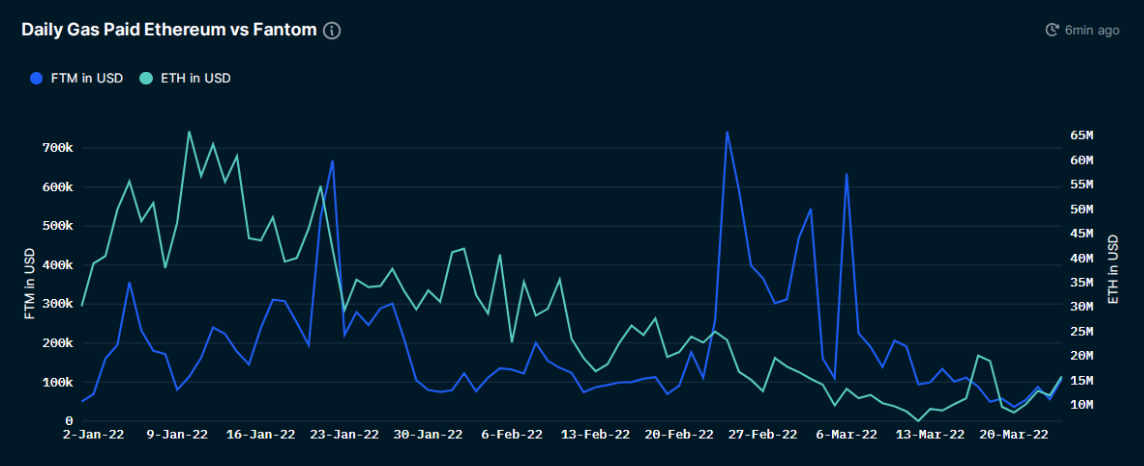Click the 6-Feb-22 x-axis label

(512, 434)
